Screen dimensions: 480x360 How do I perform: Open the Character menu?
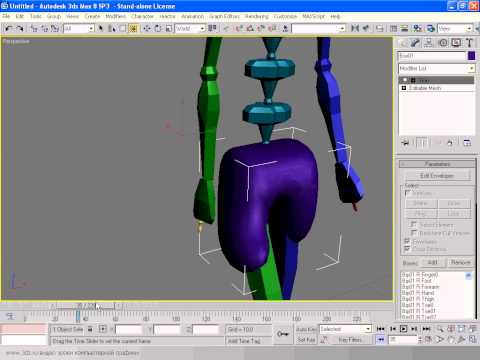coord(142,16)
